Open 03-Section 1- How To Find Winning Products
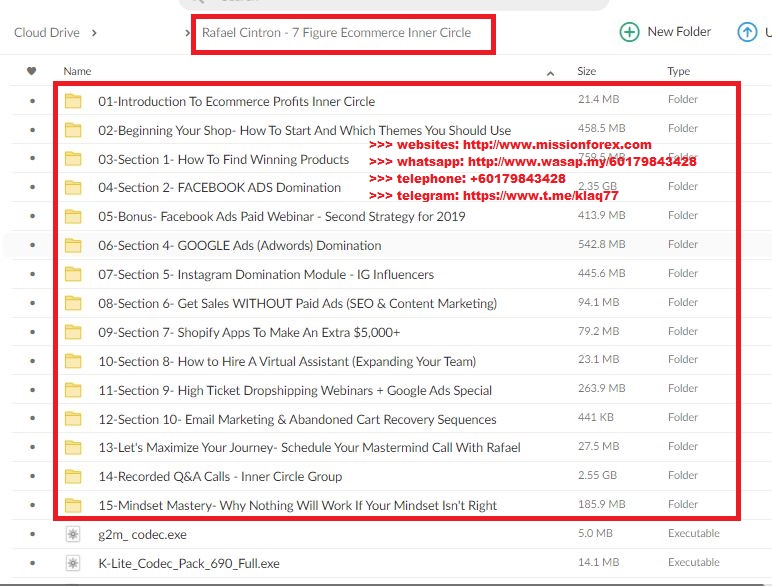Image resolution: width=772 pixels, height=586 pixels. pos(224,160)
